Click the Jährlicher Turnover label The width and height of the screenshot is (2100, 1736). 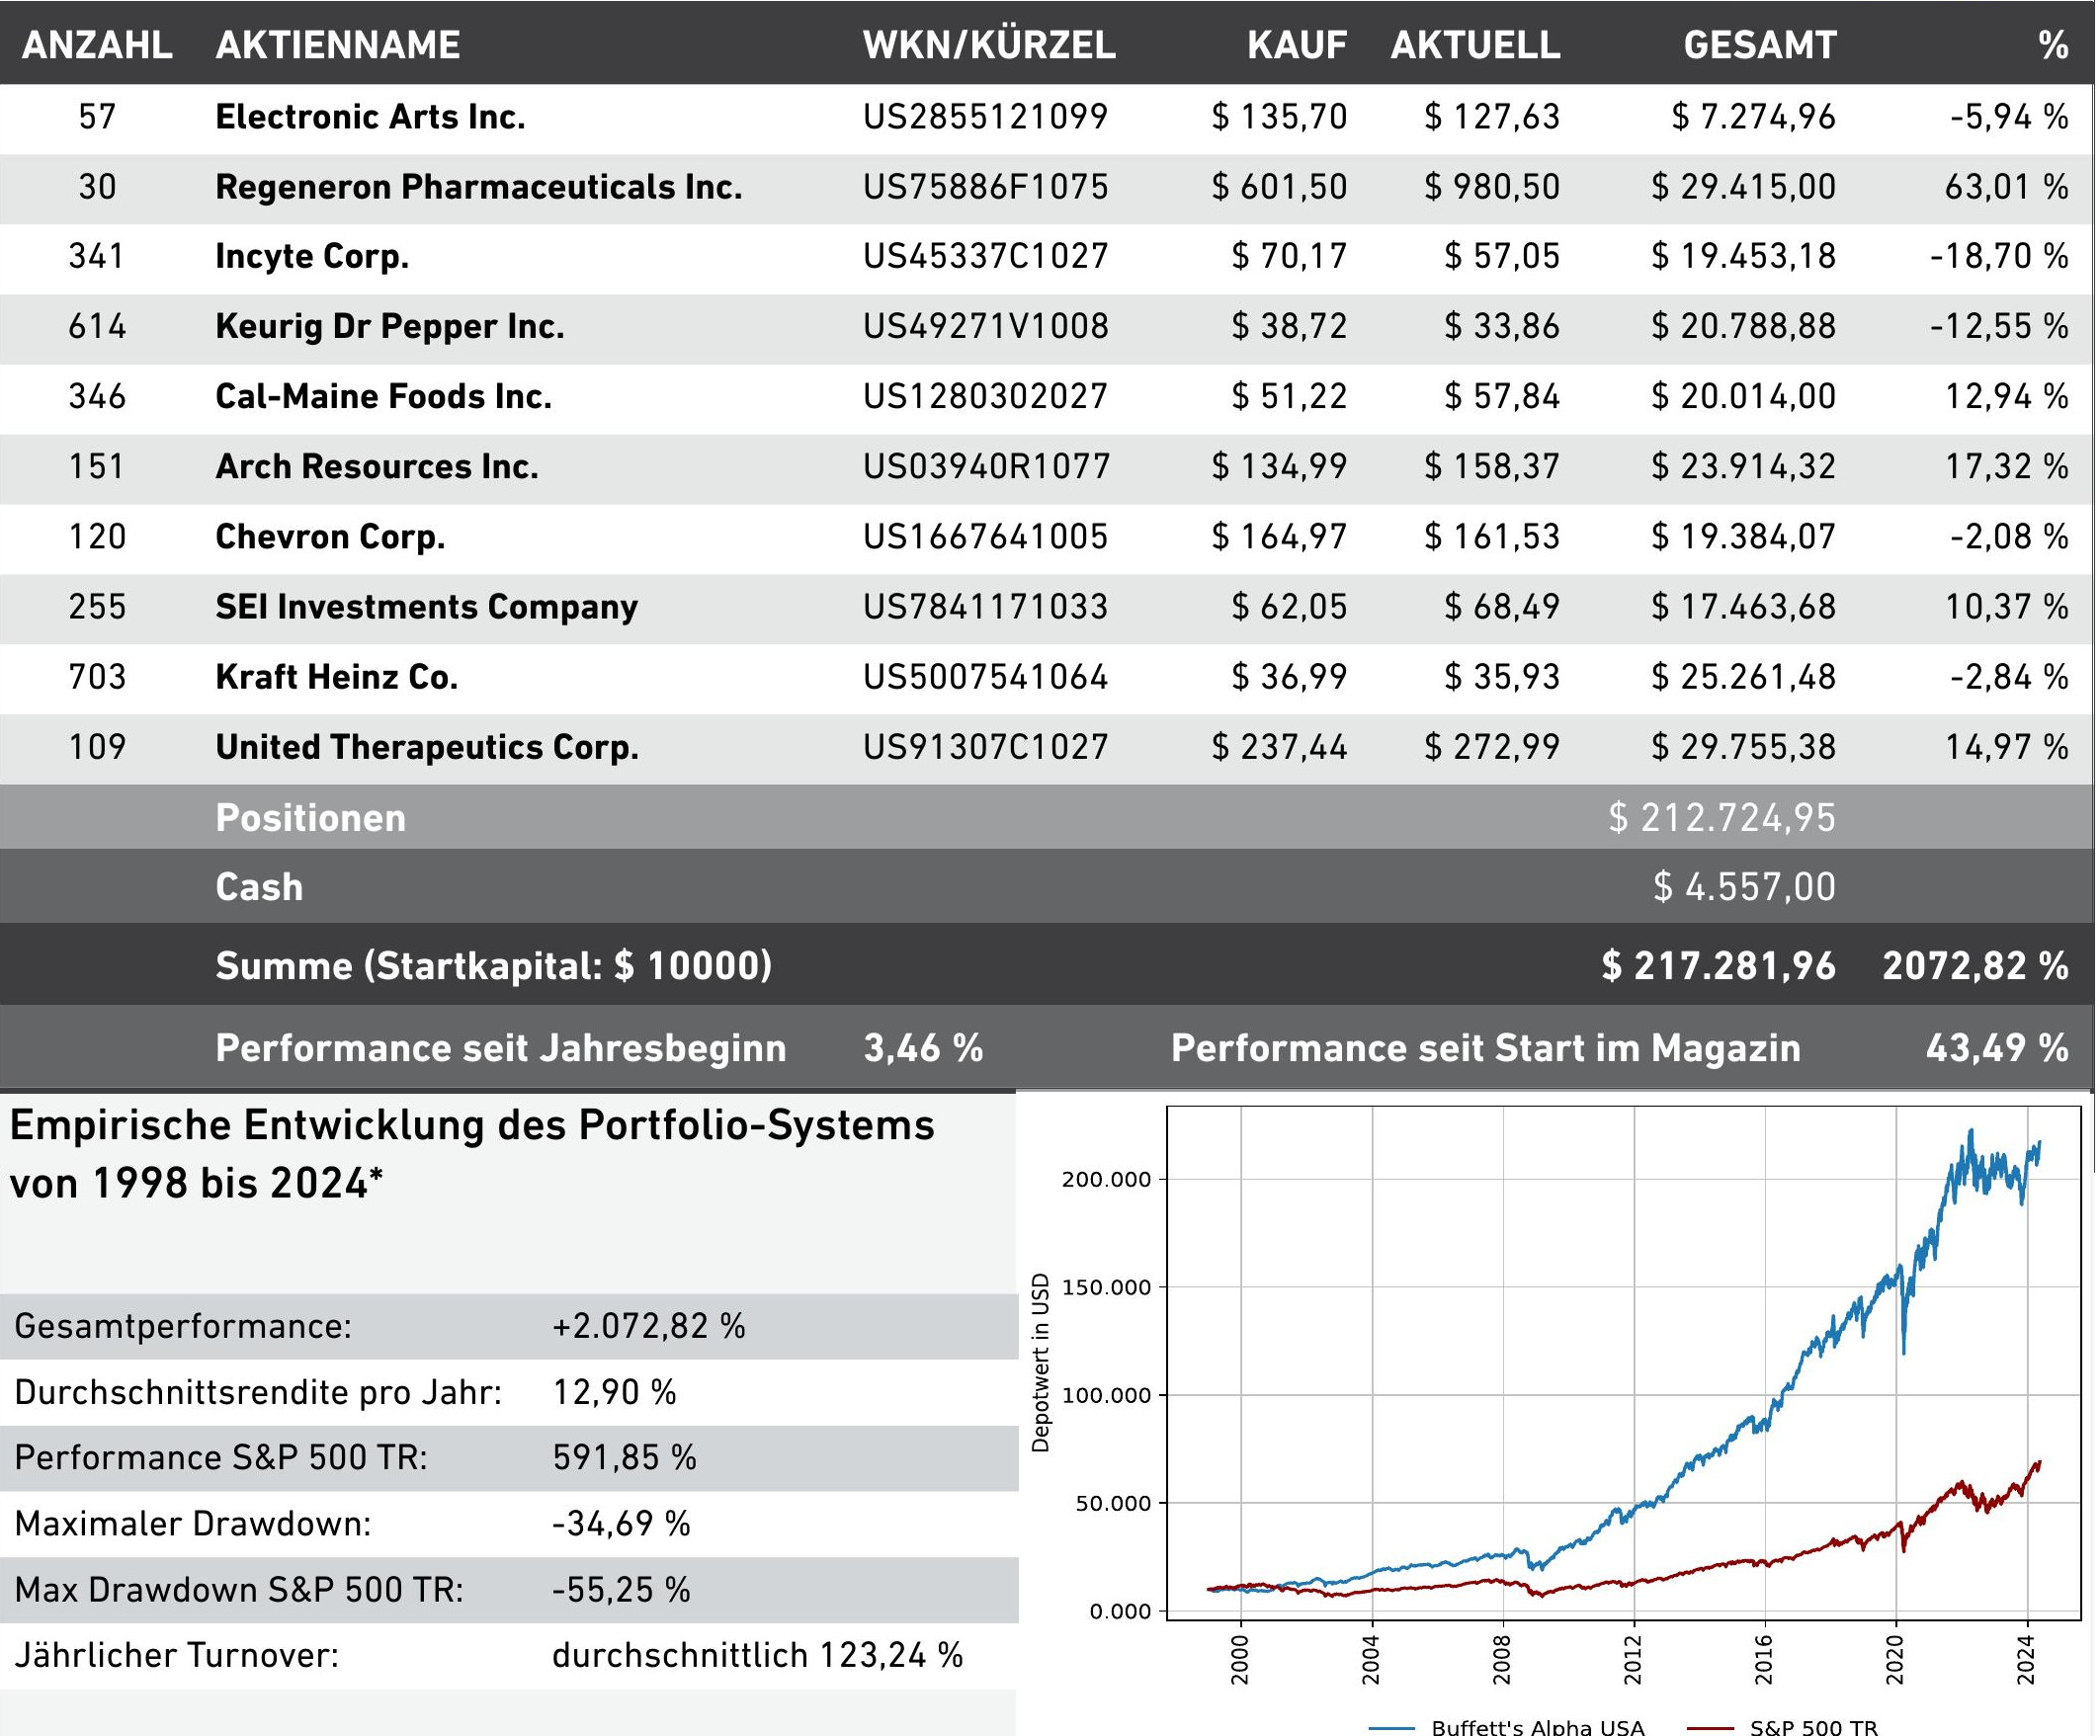coord(177,1656)
